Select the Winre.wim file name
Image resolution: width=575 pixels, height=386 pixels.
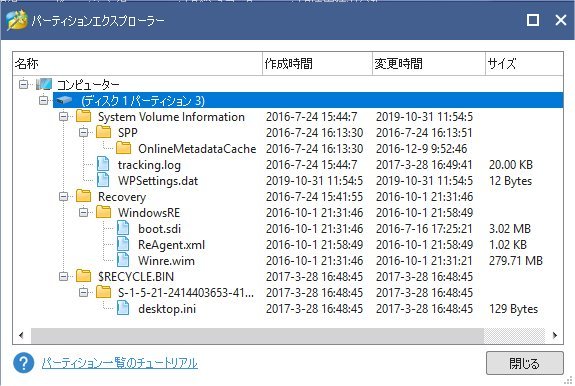[x=166, y=261]
